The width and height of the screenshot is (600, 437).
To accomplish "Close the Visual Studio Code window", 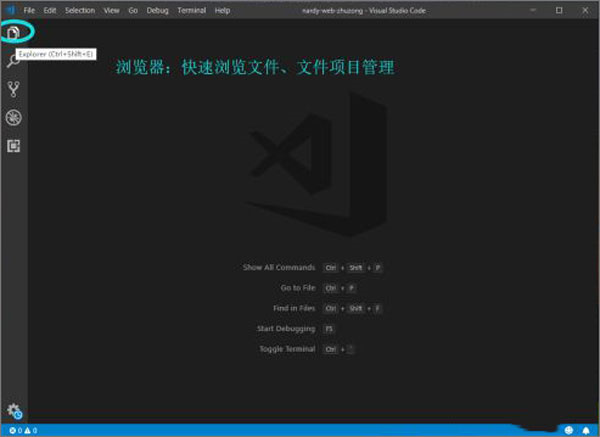I will point(585,10).
